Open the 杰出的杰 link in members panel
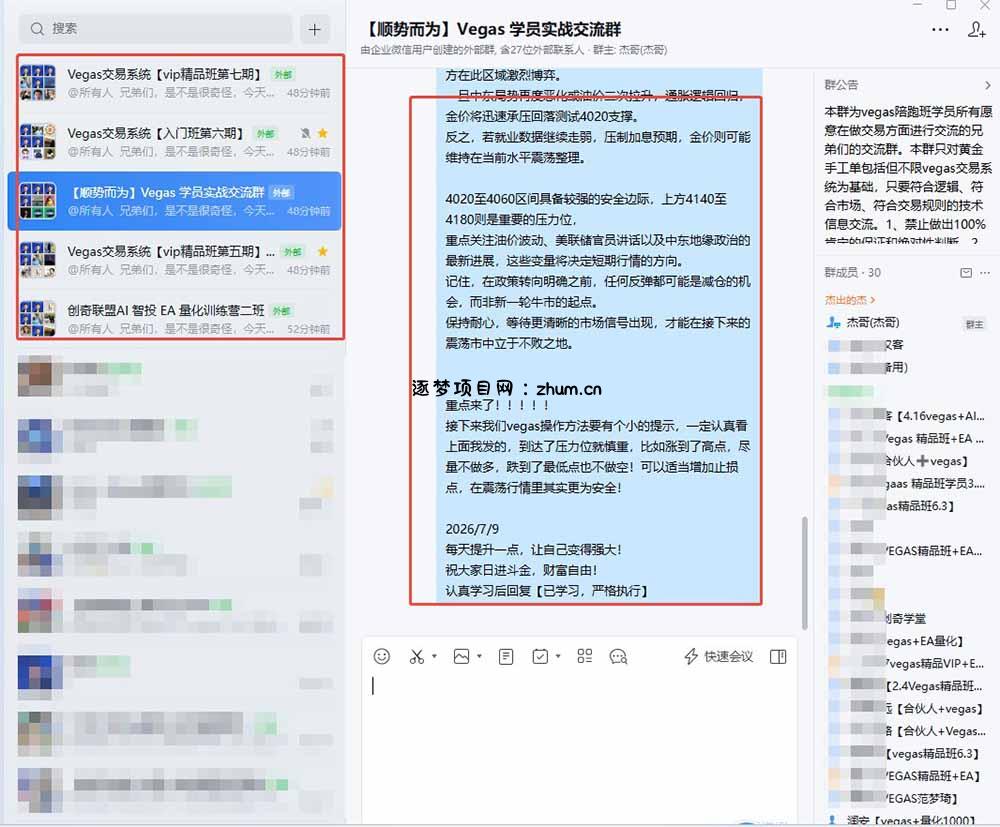1000x827 pixels. 849,300
